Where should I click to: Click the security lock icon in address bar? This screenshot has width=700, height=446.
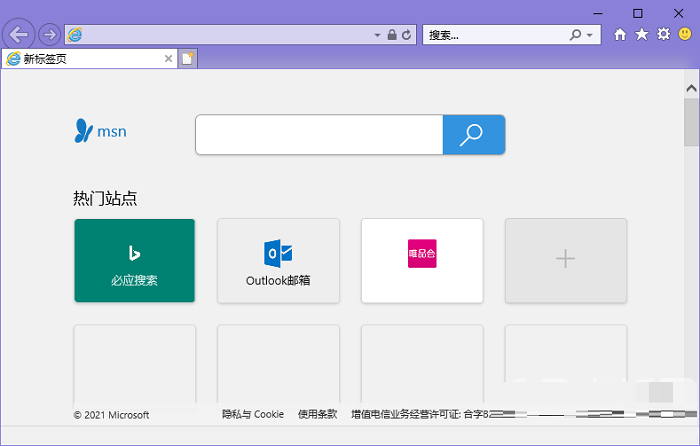click(392, 34)
